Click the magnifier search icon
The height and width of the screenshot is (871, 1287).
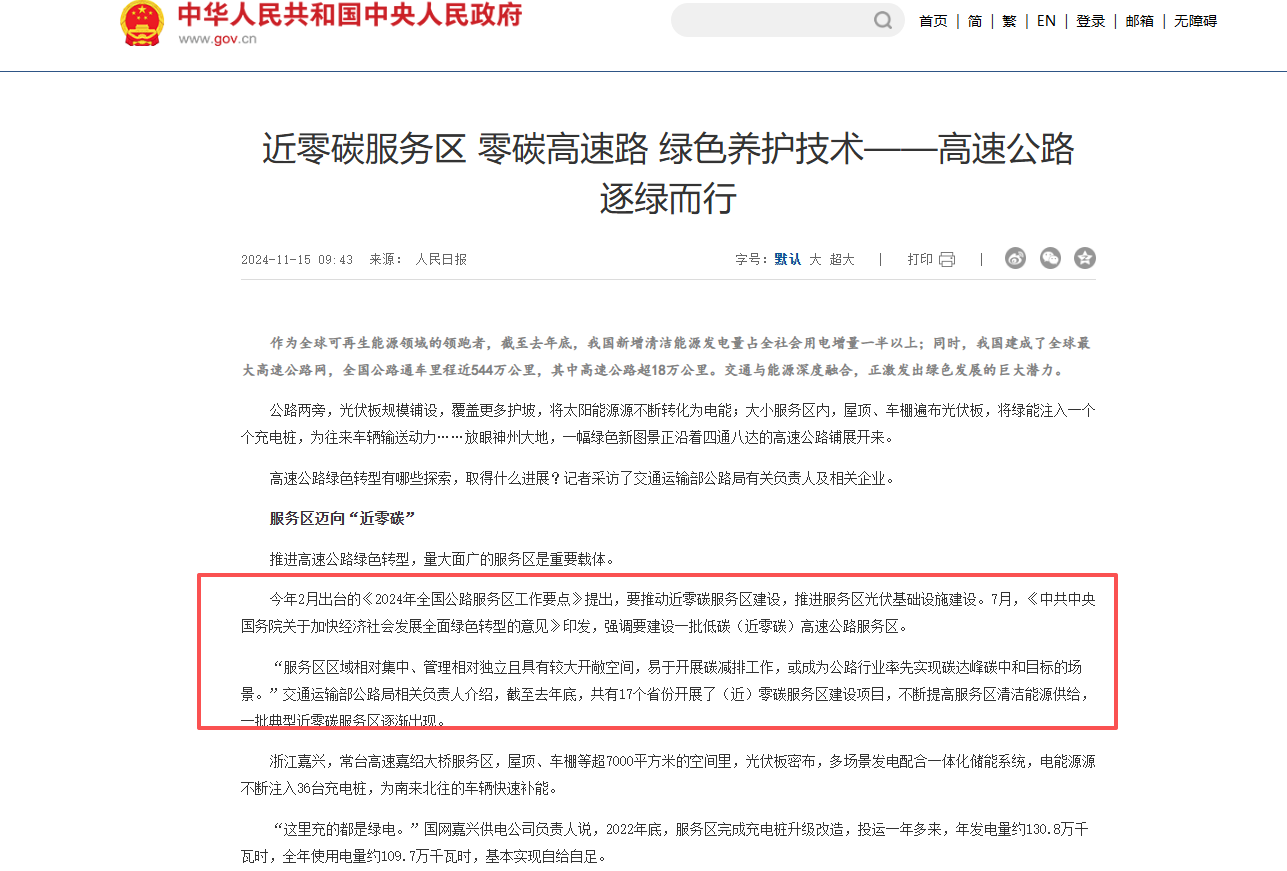pos(883,20)
